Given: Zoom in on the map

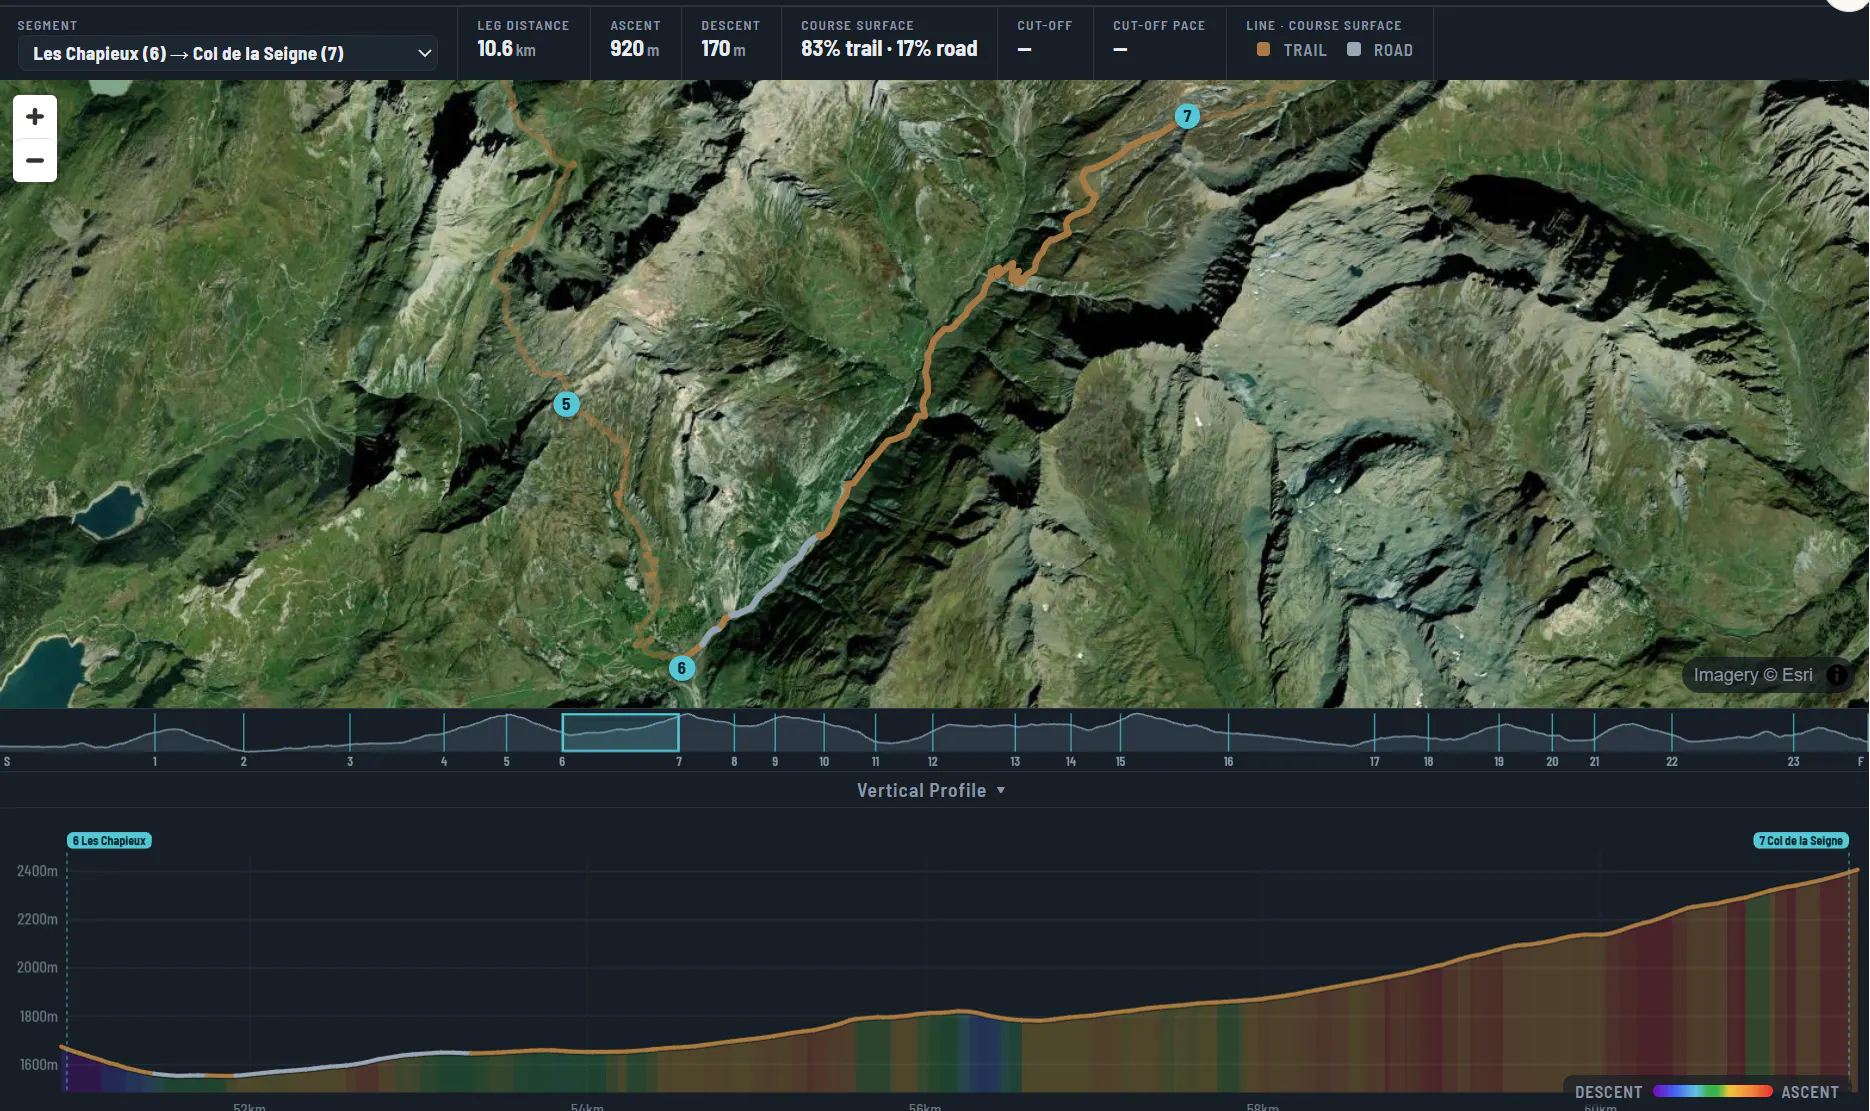Looking at the screenshot, I should (x=35, y=117).
